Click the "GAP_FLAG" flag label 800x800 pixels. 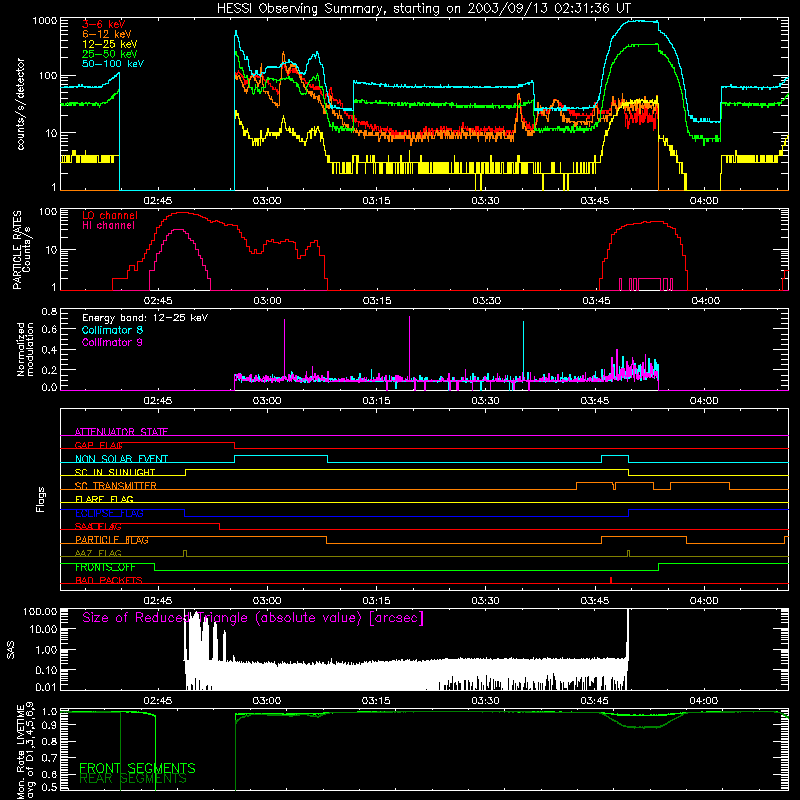point(98,445)
